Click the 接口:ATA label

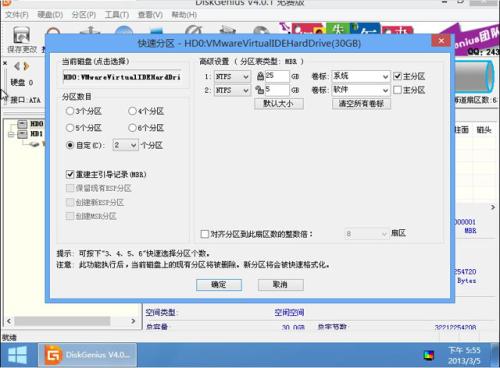[x=25, y=100]
